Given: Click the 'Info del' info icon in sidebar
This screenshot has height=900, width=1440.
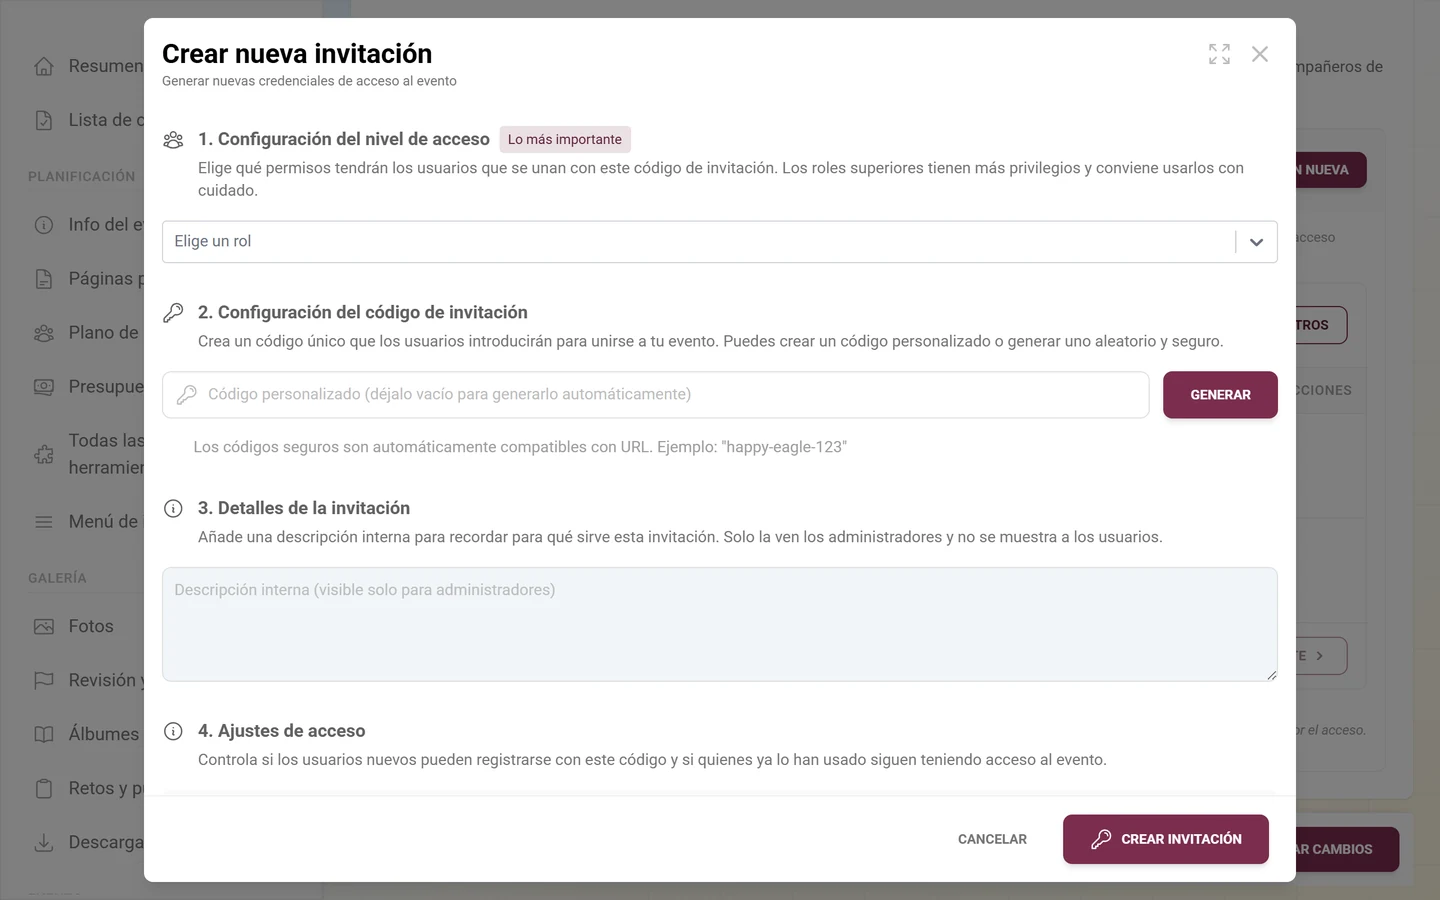Looking at the screenshot, I should point(44,225).
